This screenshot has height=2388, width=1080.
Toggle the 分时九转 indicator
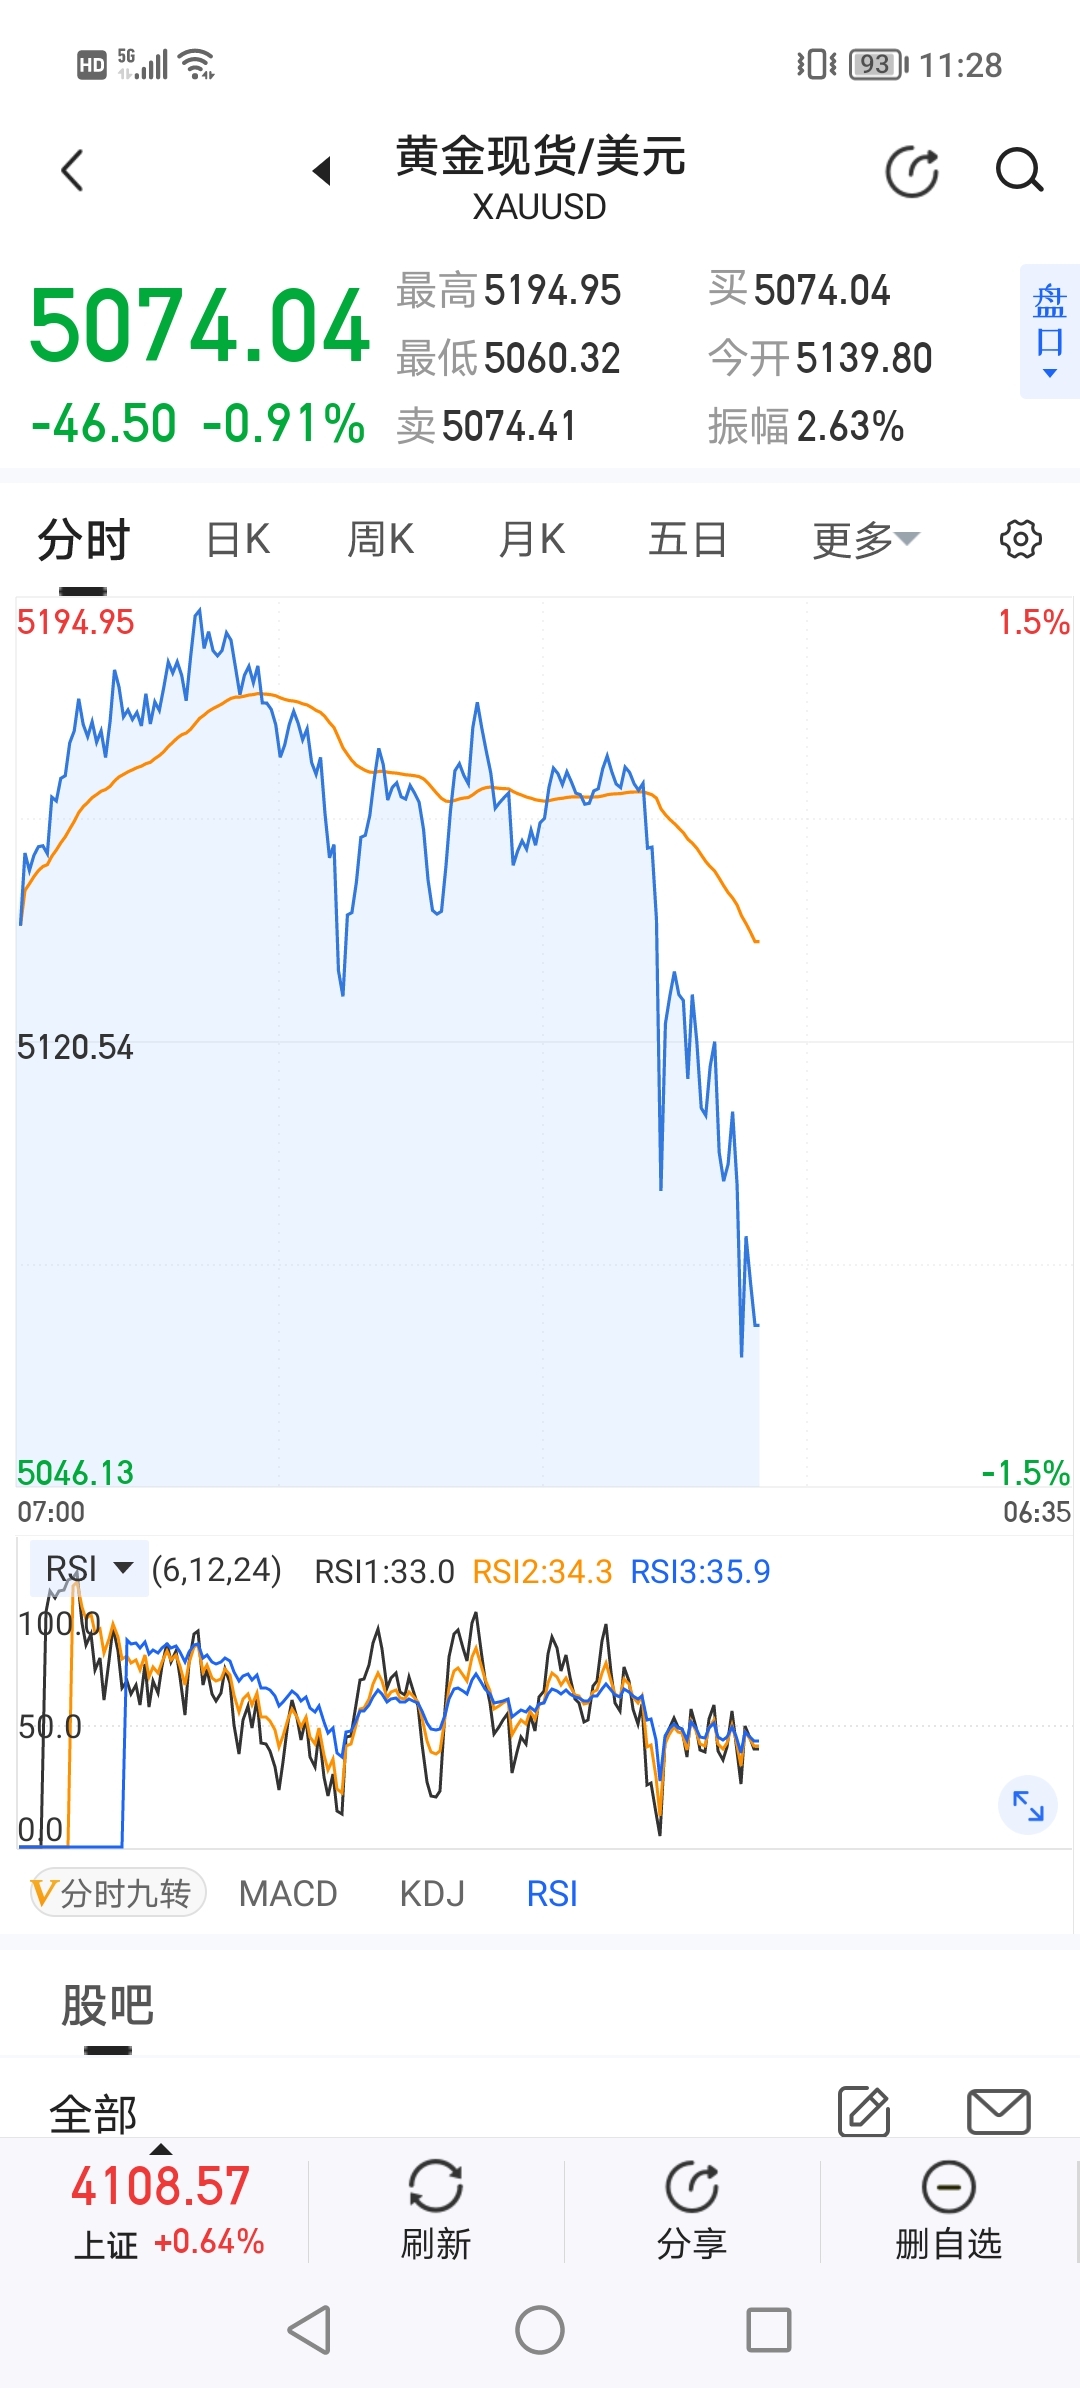pyautogui.click(x=118, y=1893)
